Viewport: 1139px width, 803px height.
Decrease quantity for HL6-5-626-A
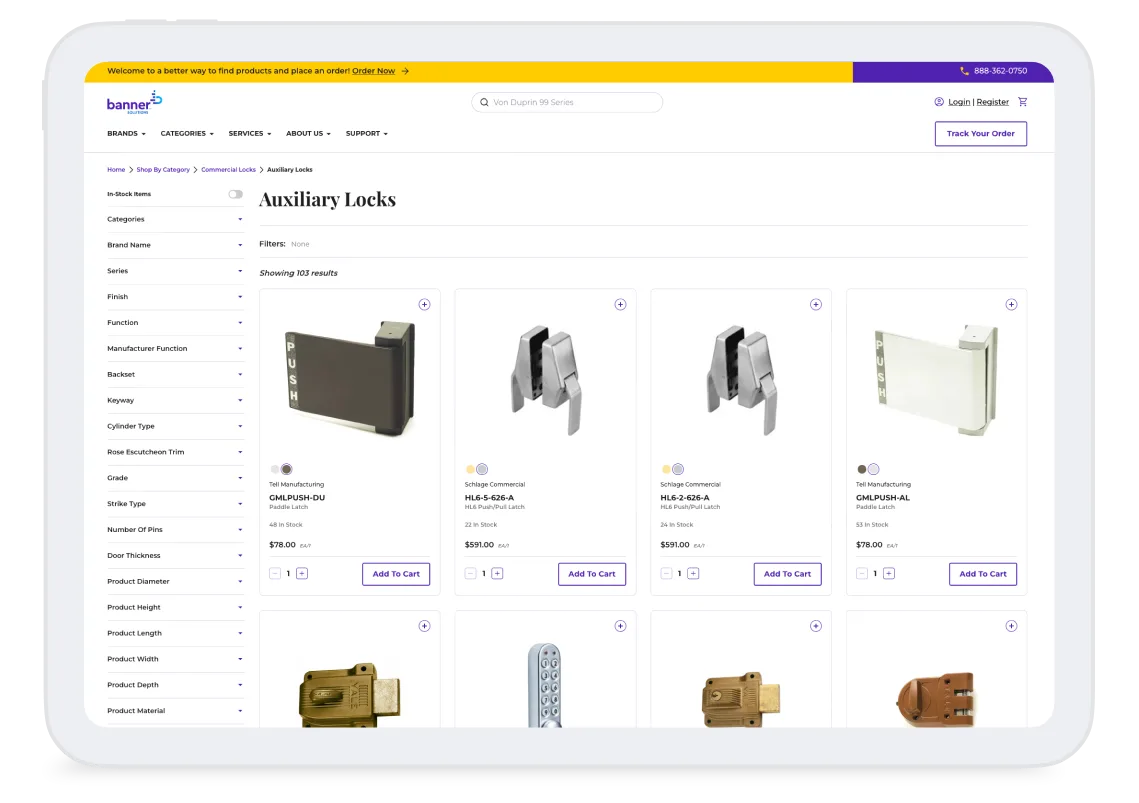coord(471,573)
